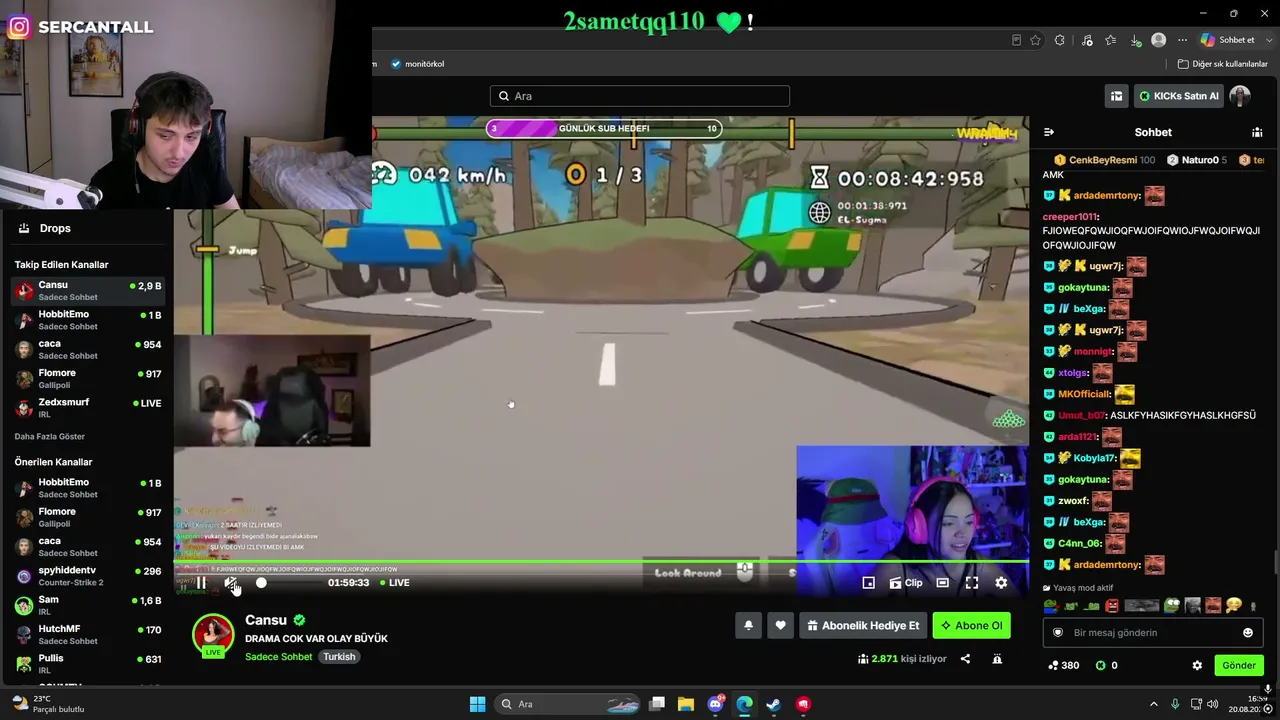Open browser extensions puzzle icon
Viewport: 1280px width, 720px height.
tap(1060, 40)
